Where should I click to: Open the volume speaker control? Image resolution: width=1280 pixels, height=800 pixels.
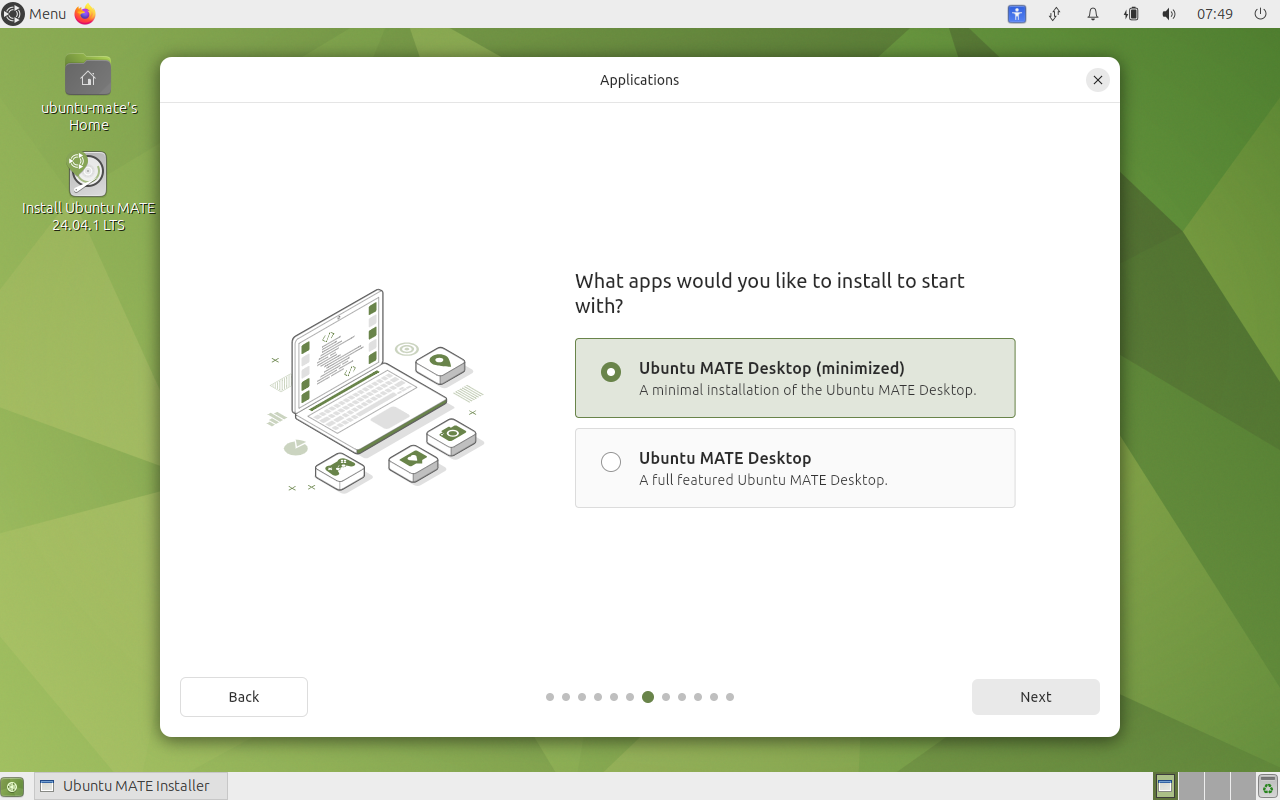pos(1168,14)
